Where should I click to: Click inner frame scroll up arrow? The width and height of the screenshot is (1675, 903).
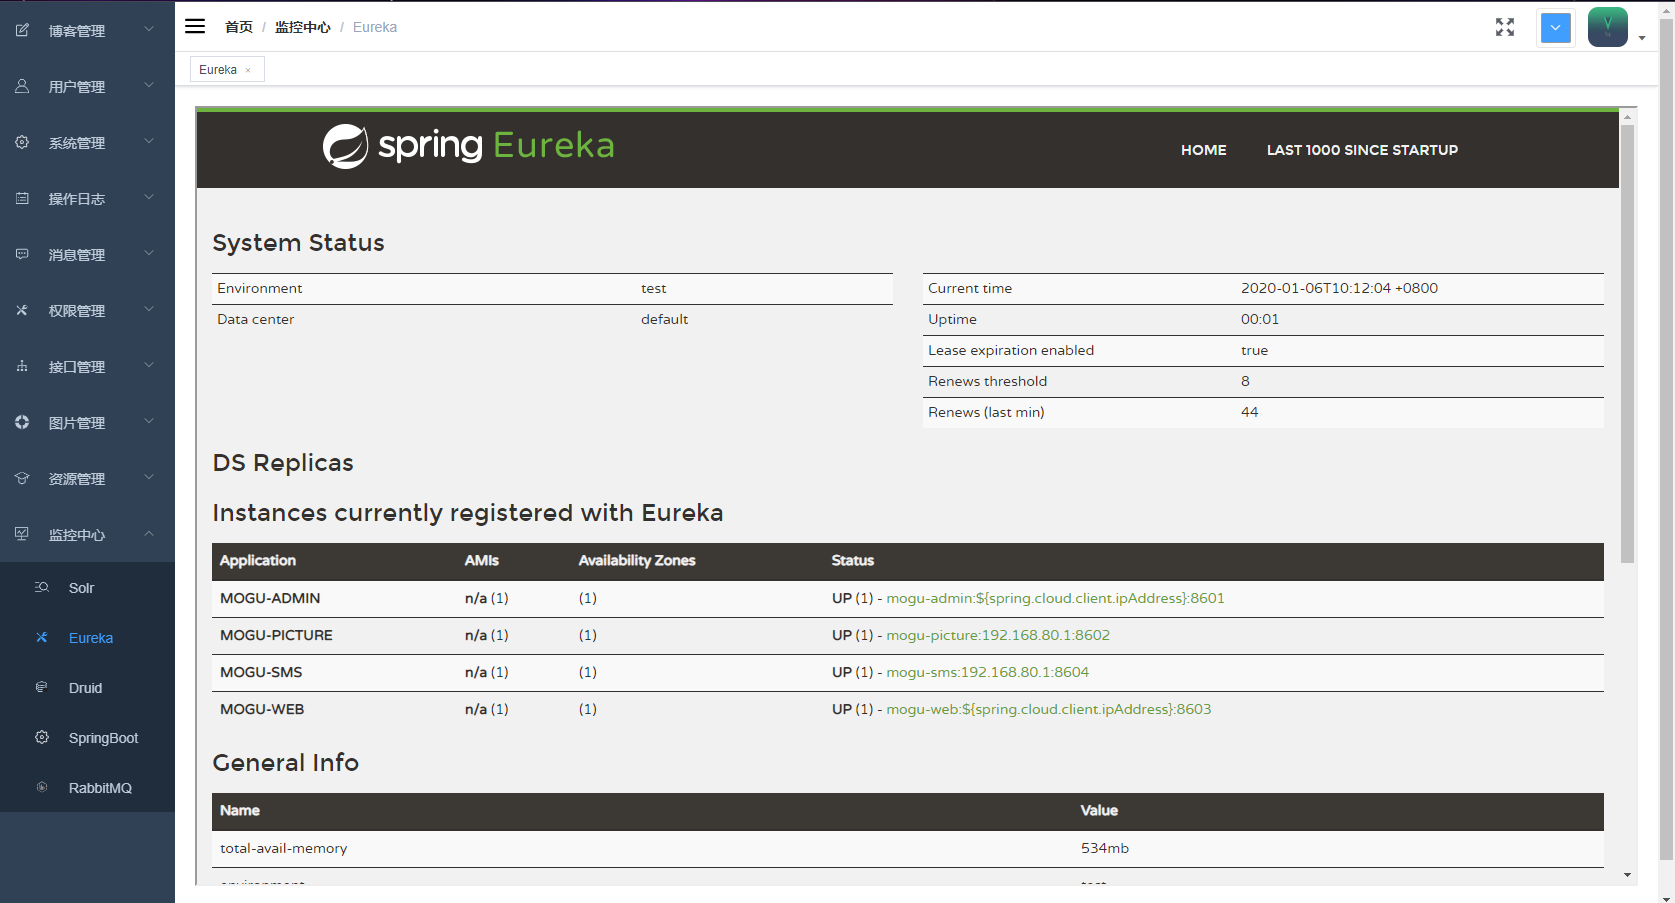click(1627, 117)
